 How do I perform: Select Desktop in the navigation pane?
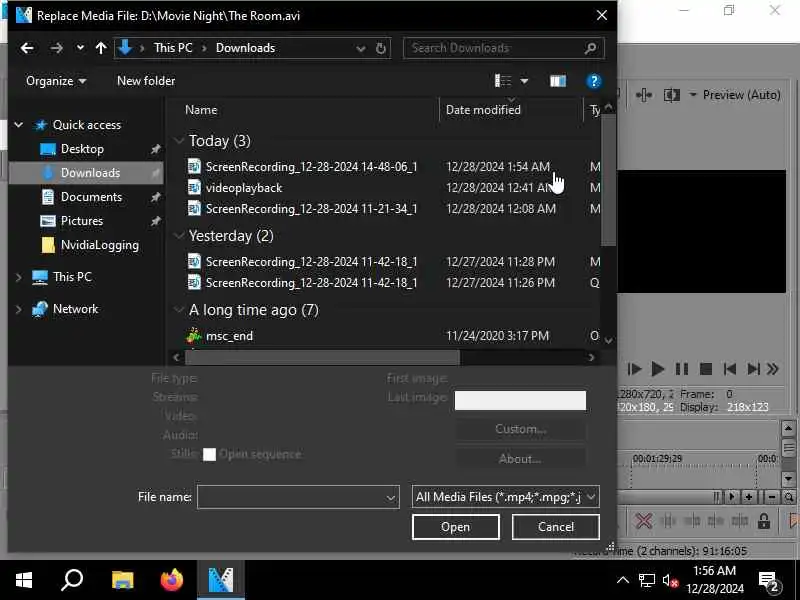tap(82, 149)
